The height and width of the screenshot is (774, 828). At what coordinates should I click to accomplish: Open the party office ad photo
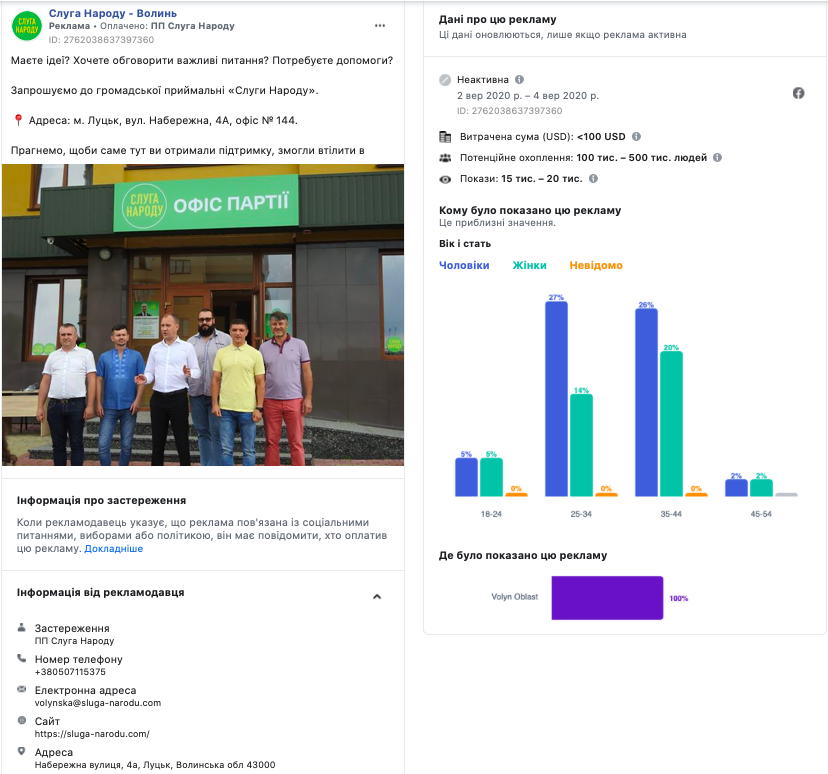click(203, 315)
